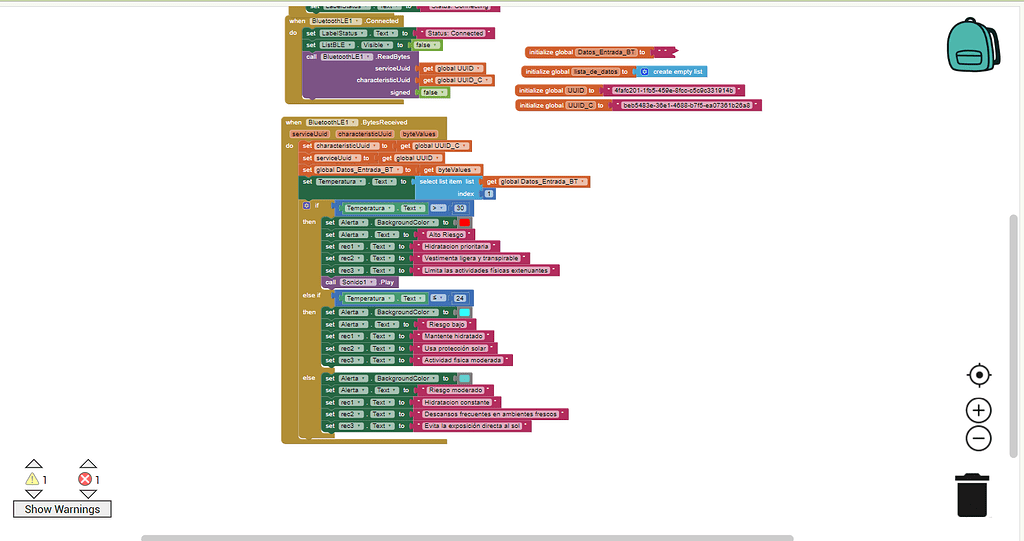Viewport: 1024px width, 541px height.
Task: Click the Show Warnings button
Action: click(62, 509)
